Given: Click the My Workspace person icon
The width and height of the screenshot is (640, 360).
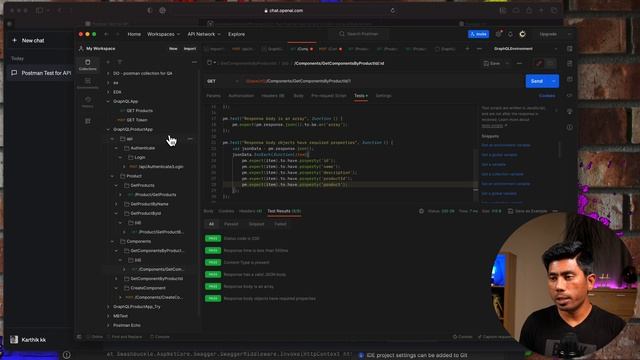Looking at the screenshot, I should (x=81, y=49).
